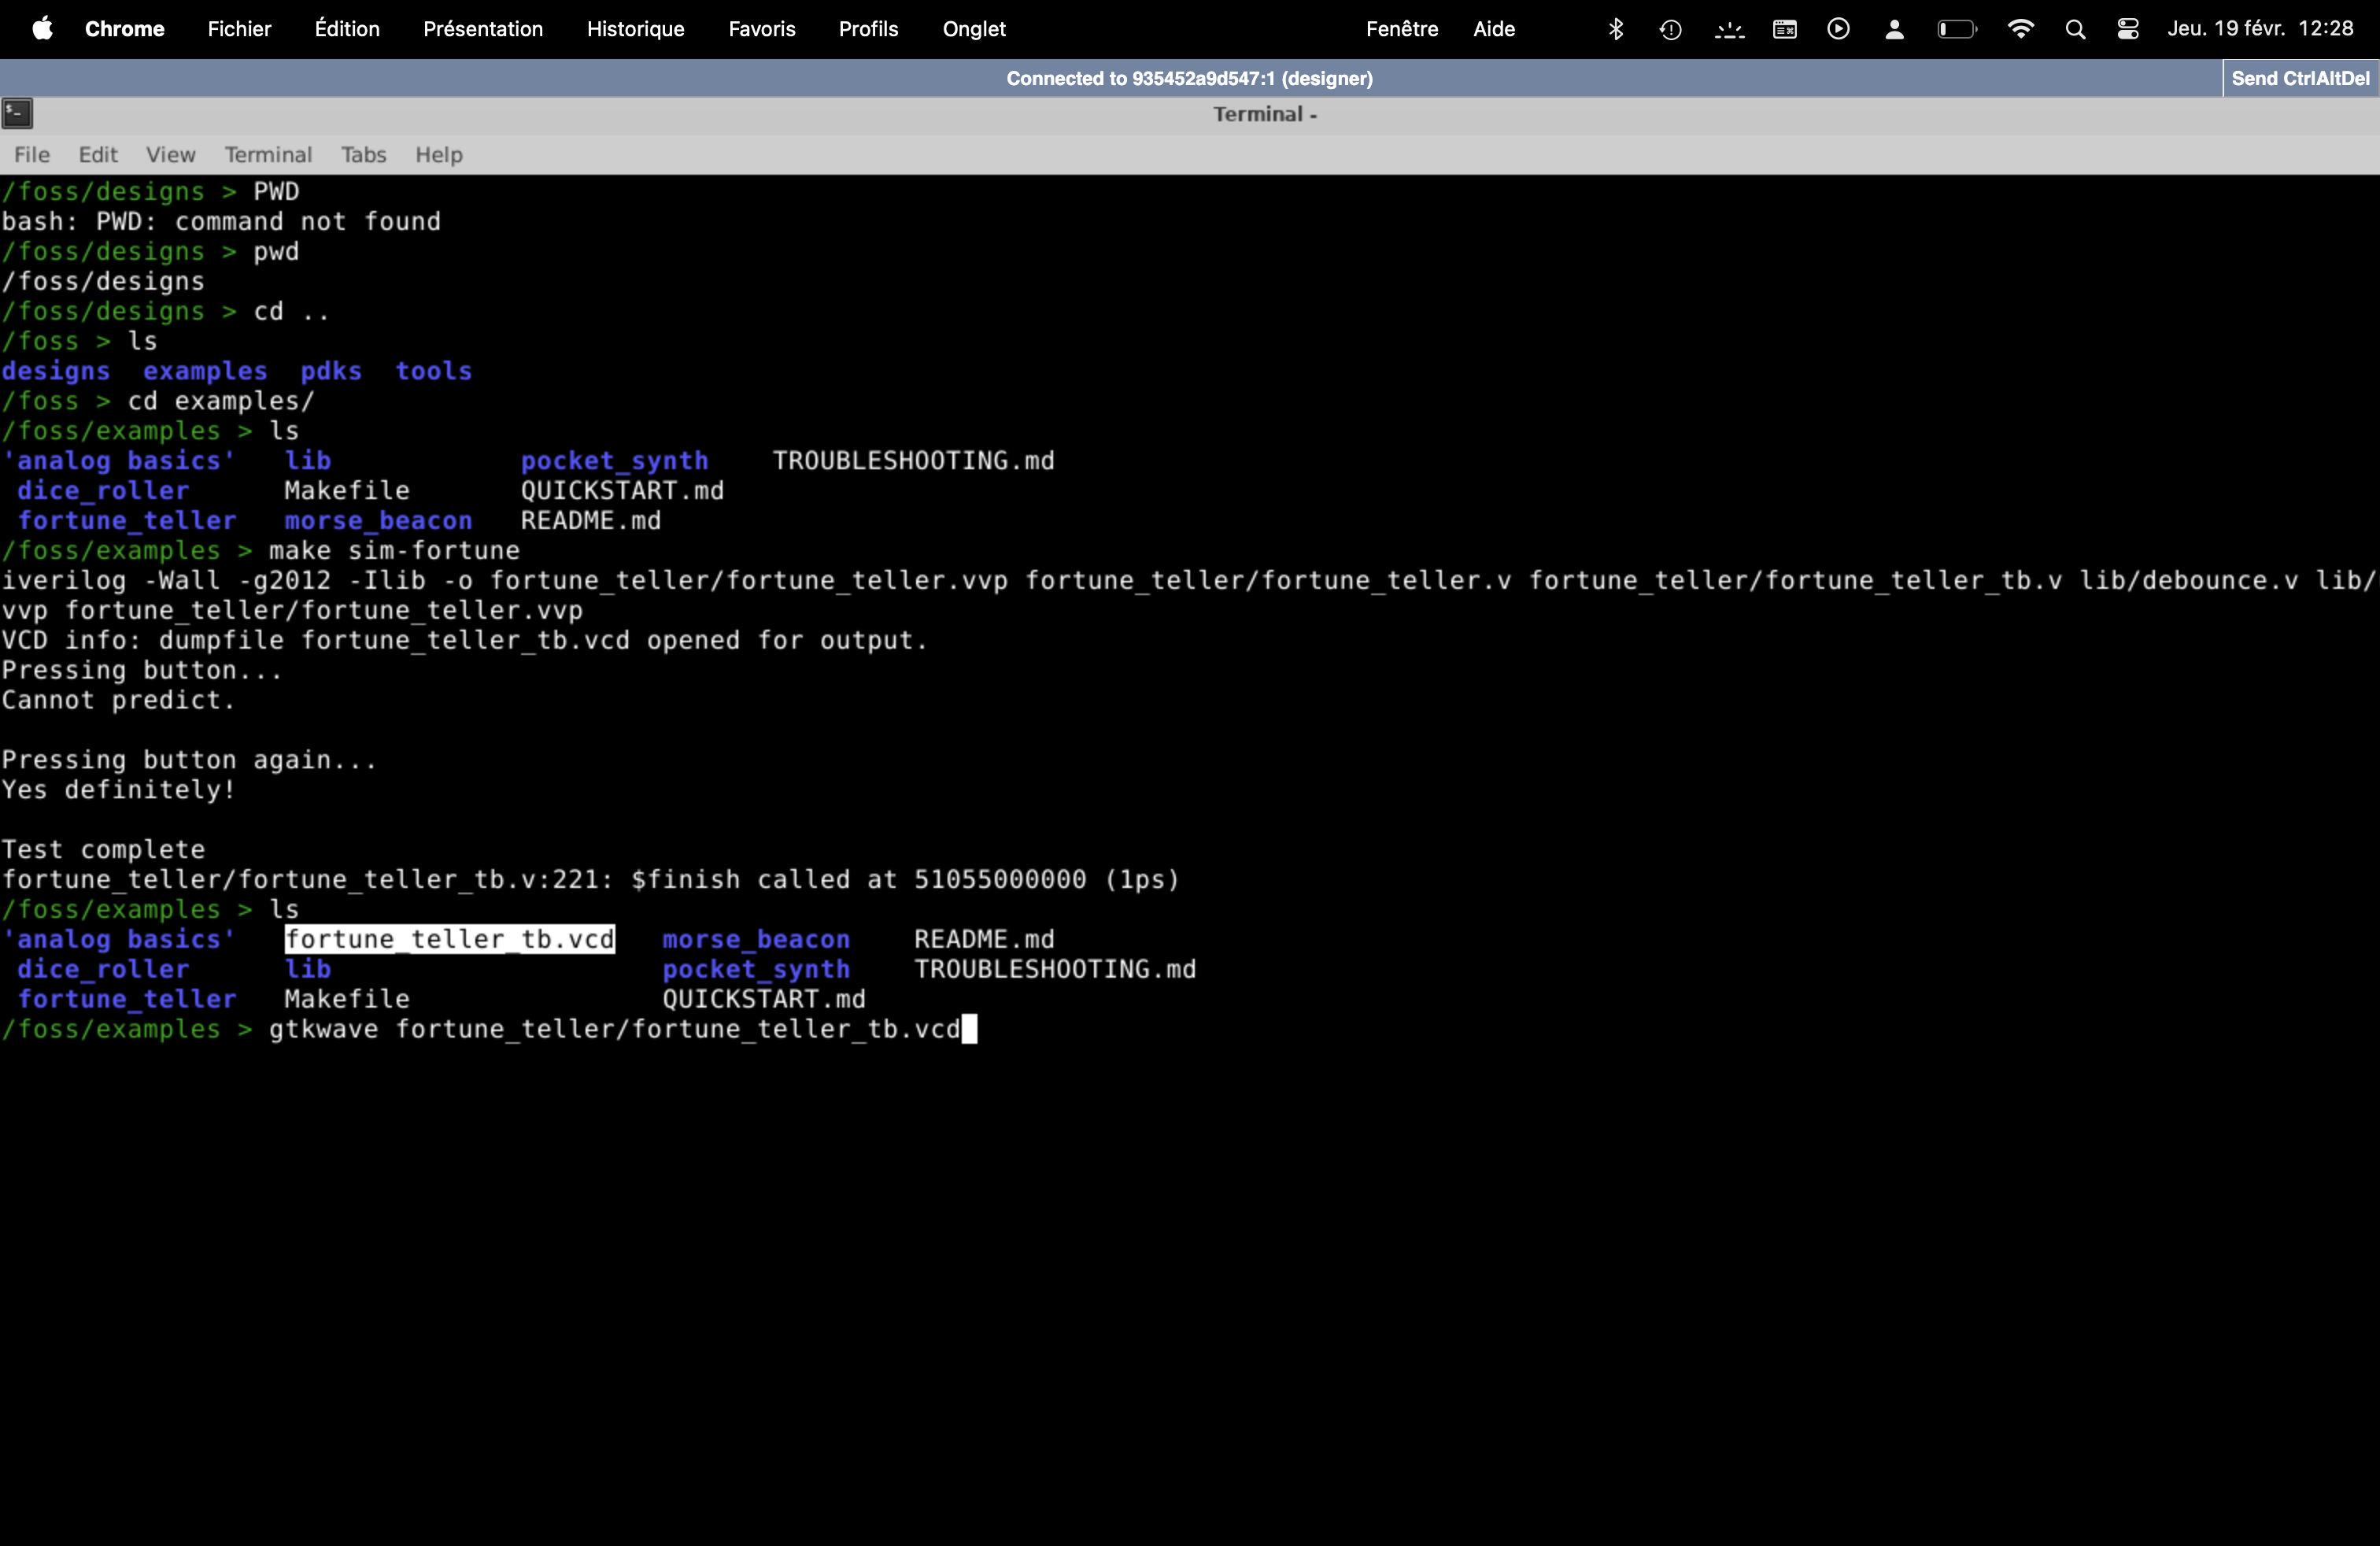Screen dimensions: 2380x1546
Task: Open the terminal View menu
Action: coord(170,154)
